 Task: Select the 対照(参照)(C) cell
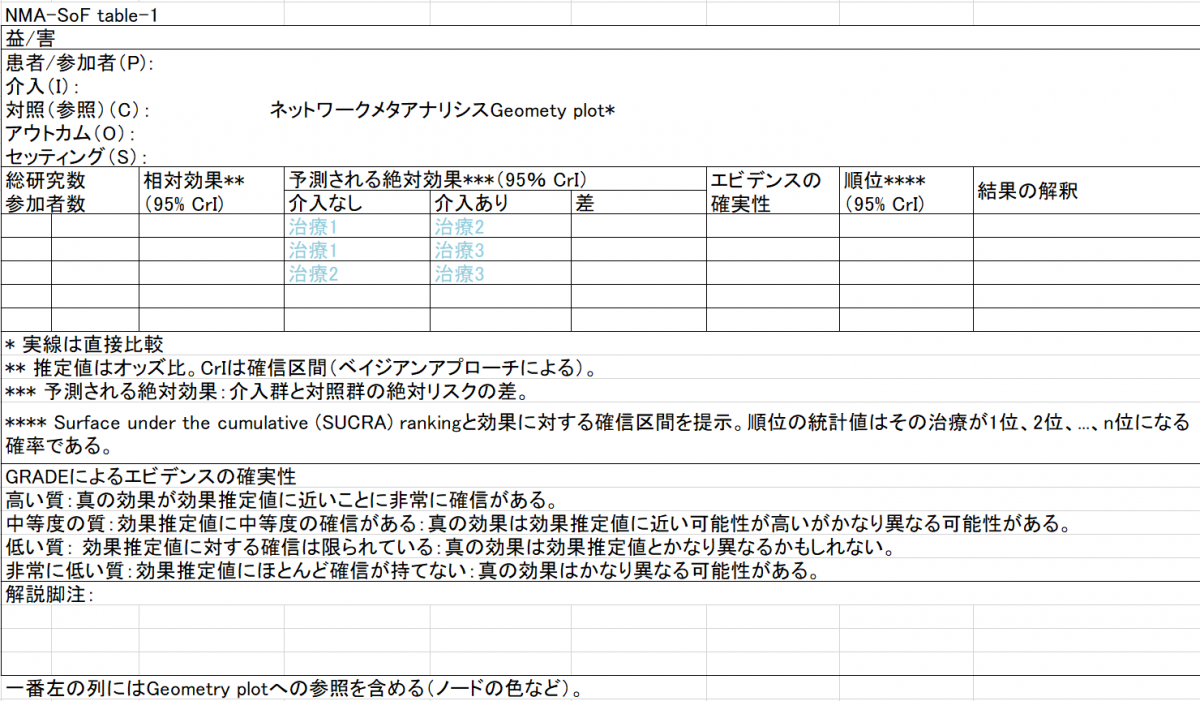[x=78, y=110]
